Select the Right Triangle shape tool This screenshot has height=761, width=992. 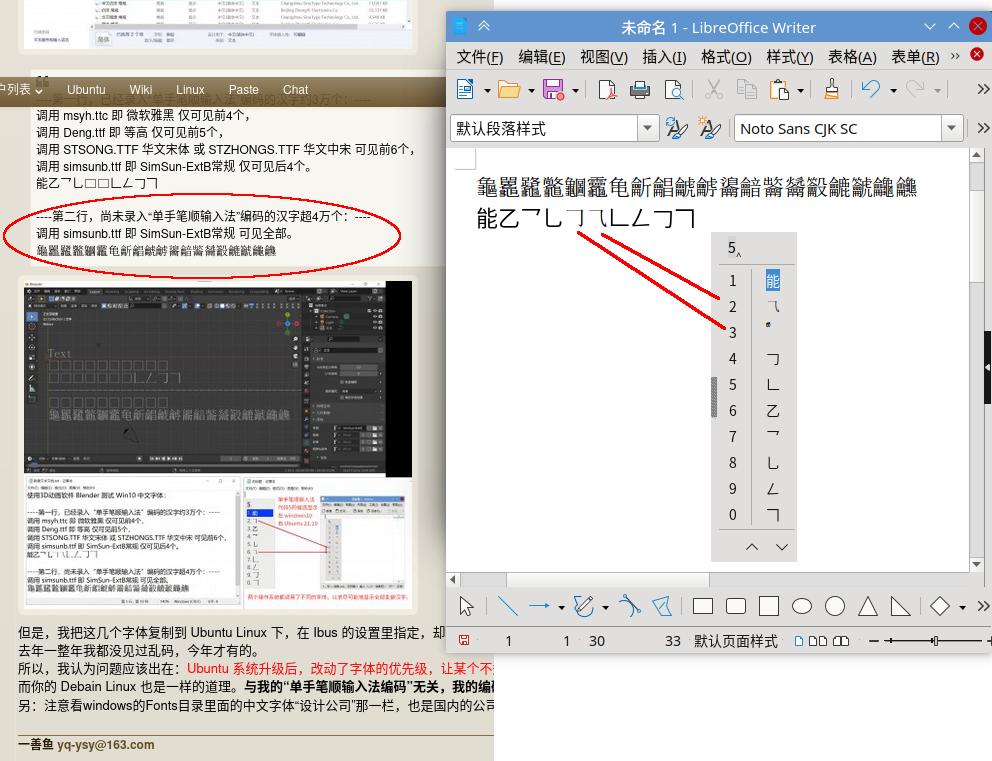pyautogui.click(x=900, y=606)
